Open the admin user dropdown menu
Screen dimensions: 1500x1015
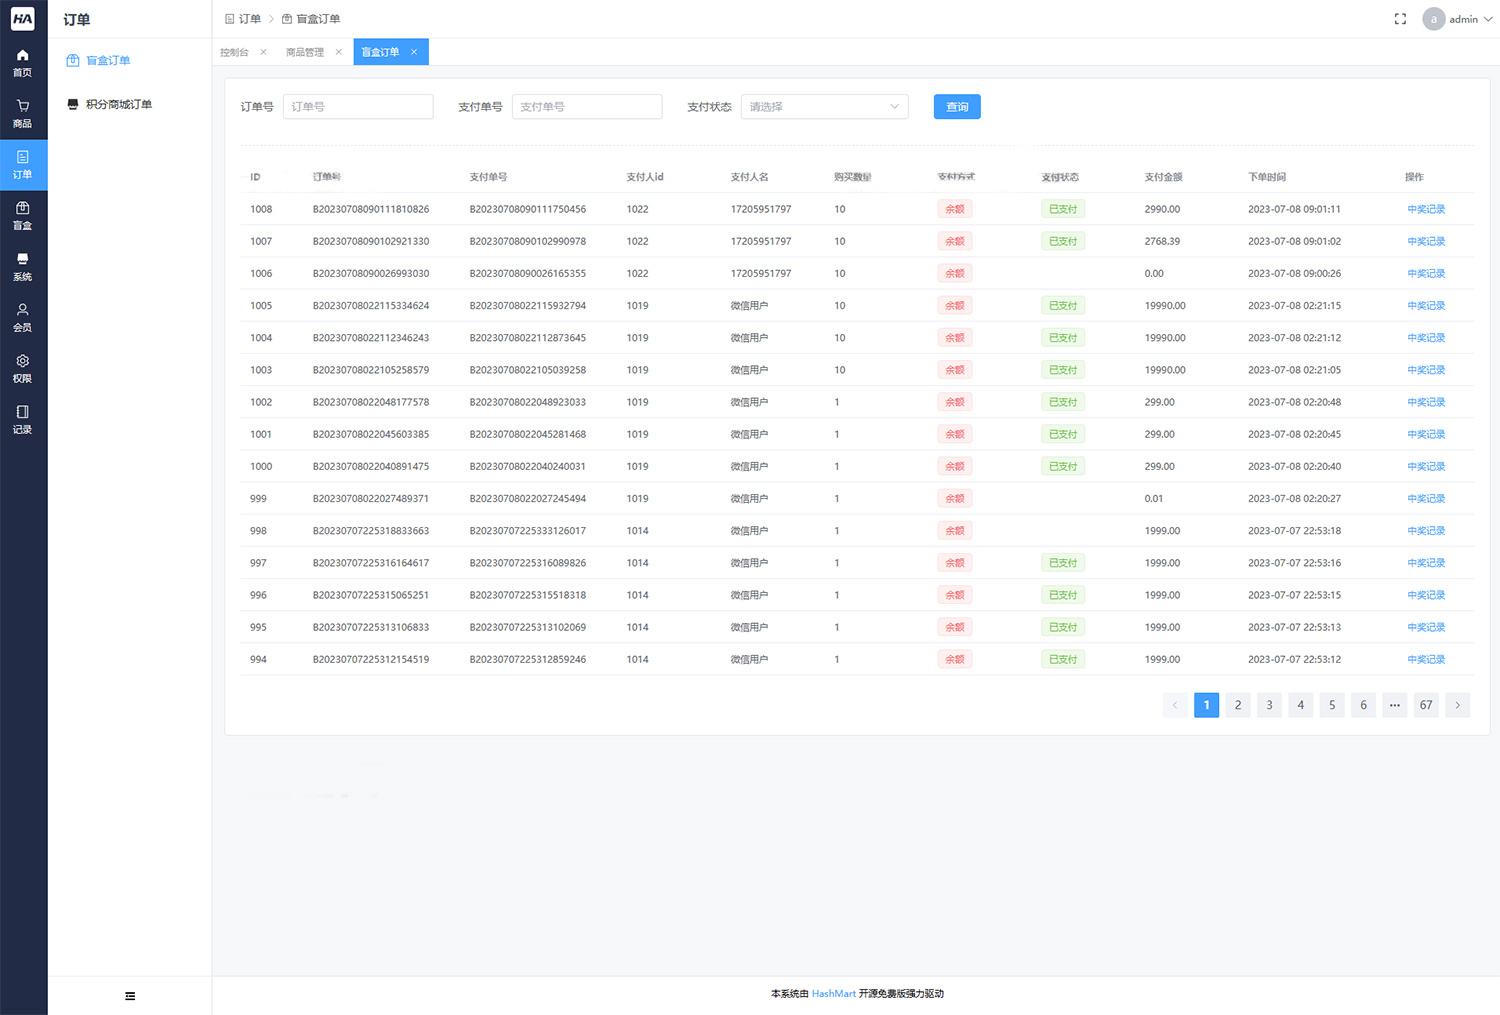coord(1458,19)
